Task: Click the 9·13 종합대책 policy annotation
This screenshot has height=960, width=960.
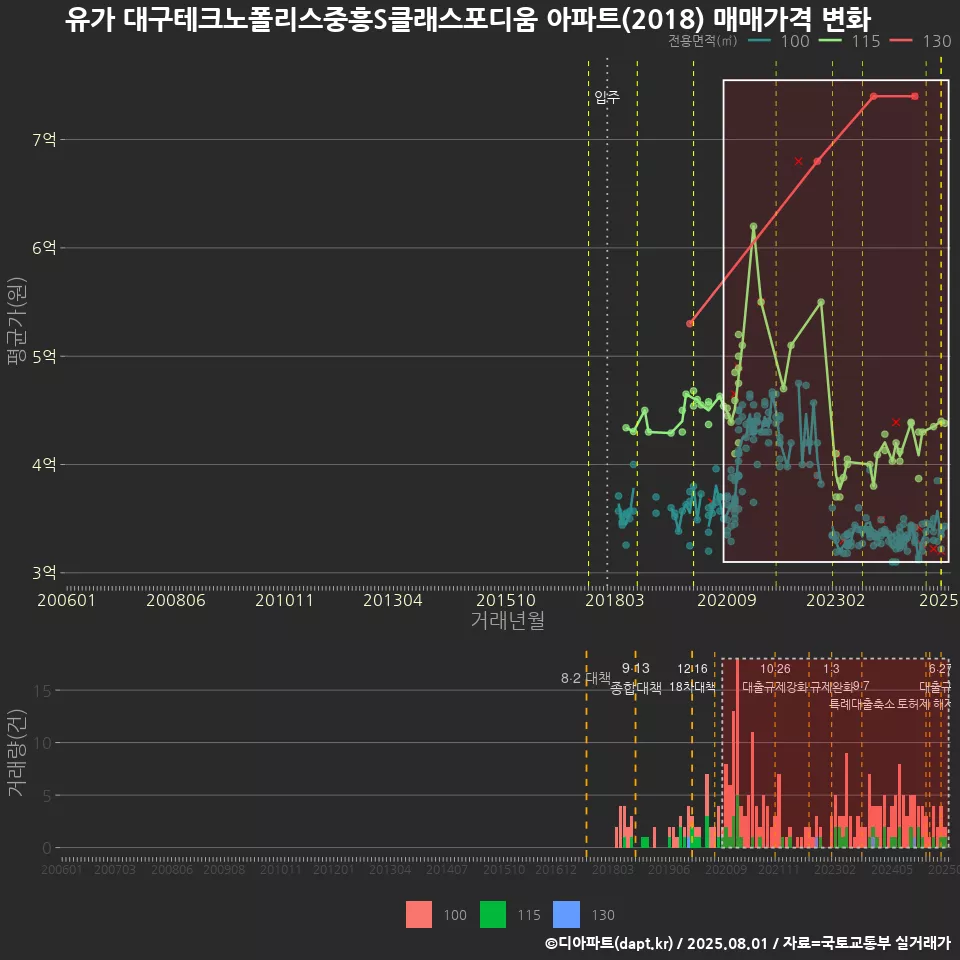Action: [x=636, y=678]
